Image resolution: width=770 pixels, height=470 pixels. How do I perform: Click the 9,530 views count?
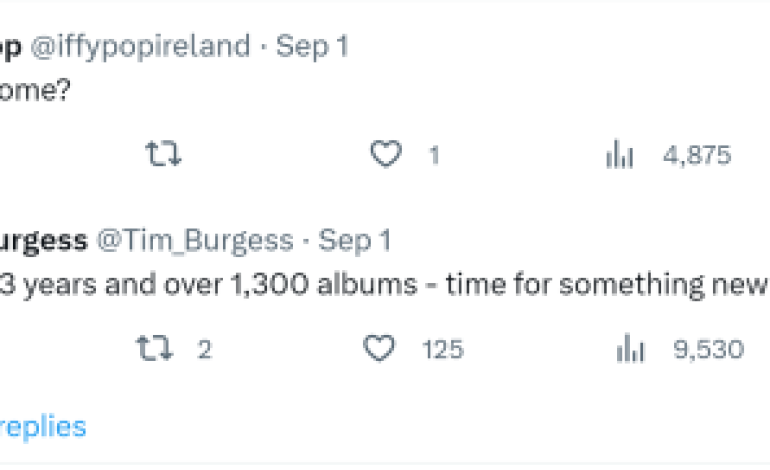click(708, 349)
